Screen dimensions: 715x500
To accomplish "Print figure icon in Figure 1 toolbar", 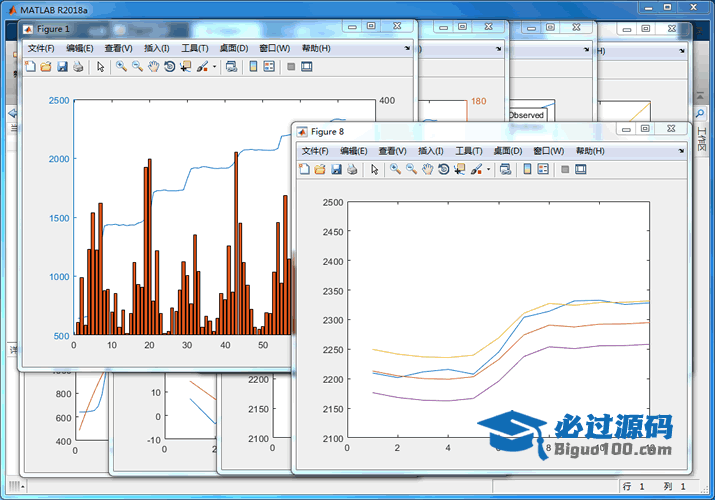I will tap(78, 67).
